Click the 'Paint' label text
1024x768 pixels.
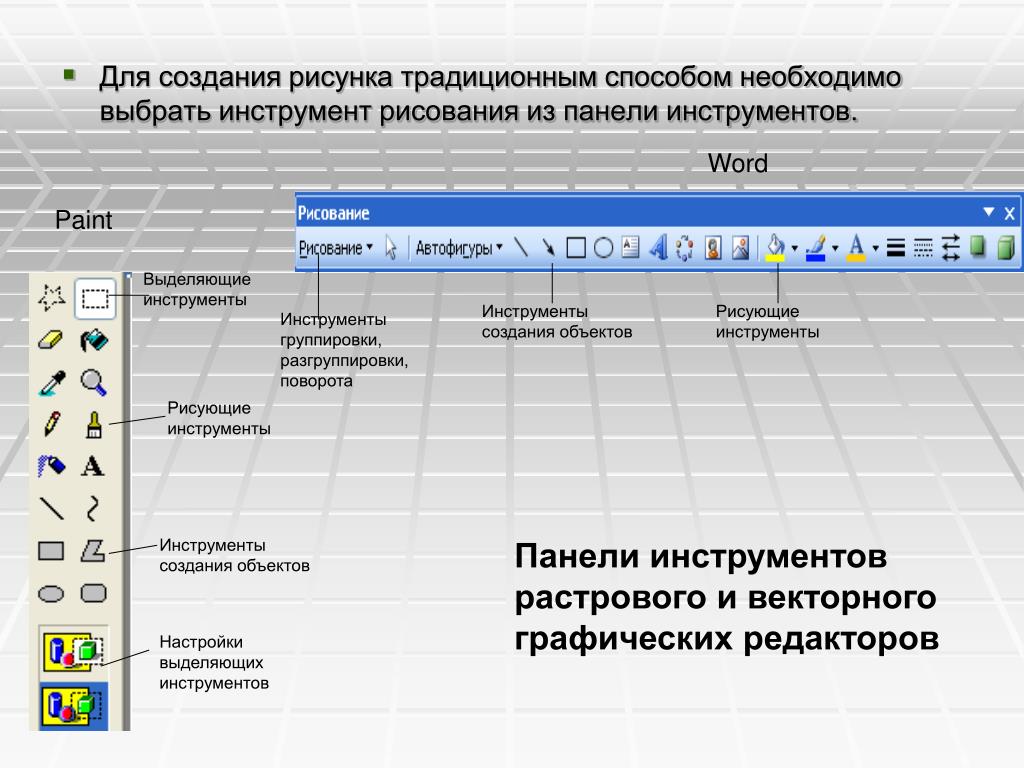tap(84, 219)
